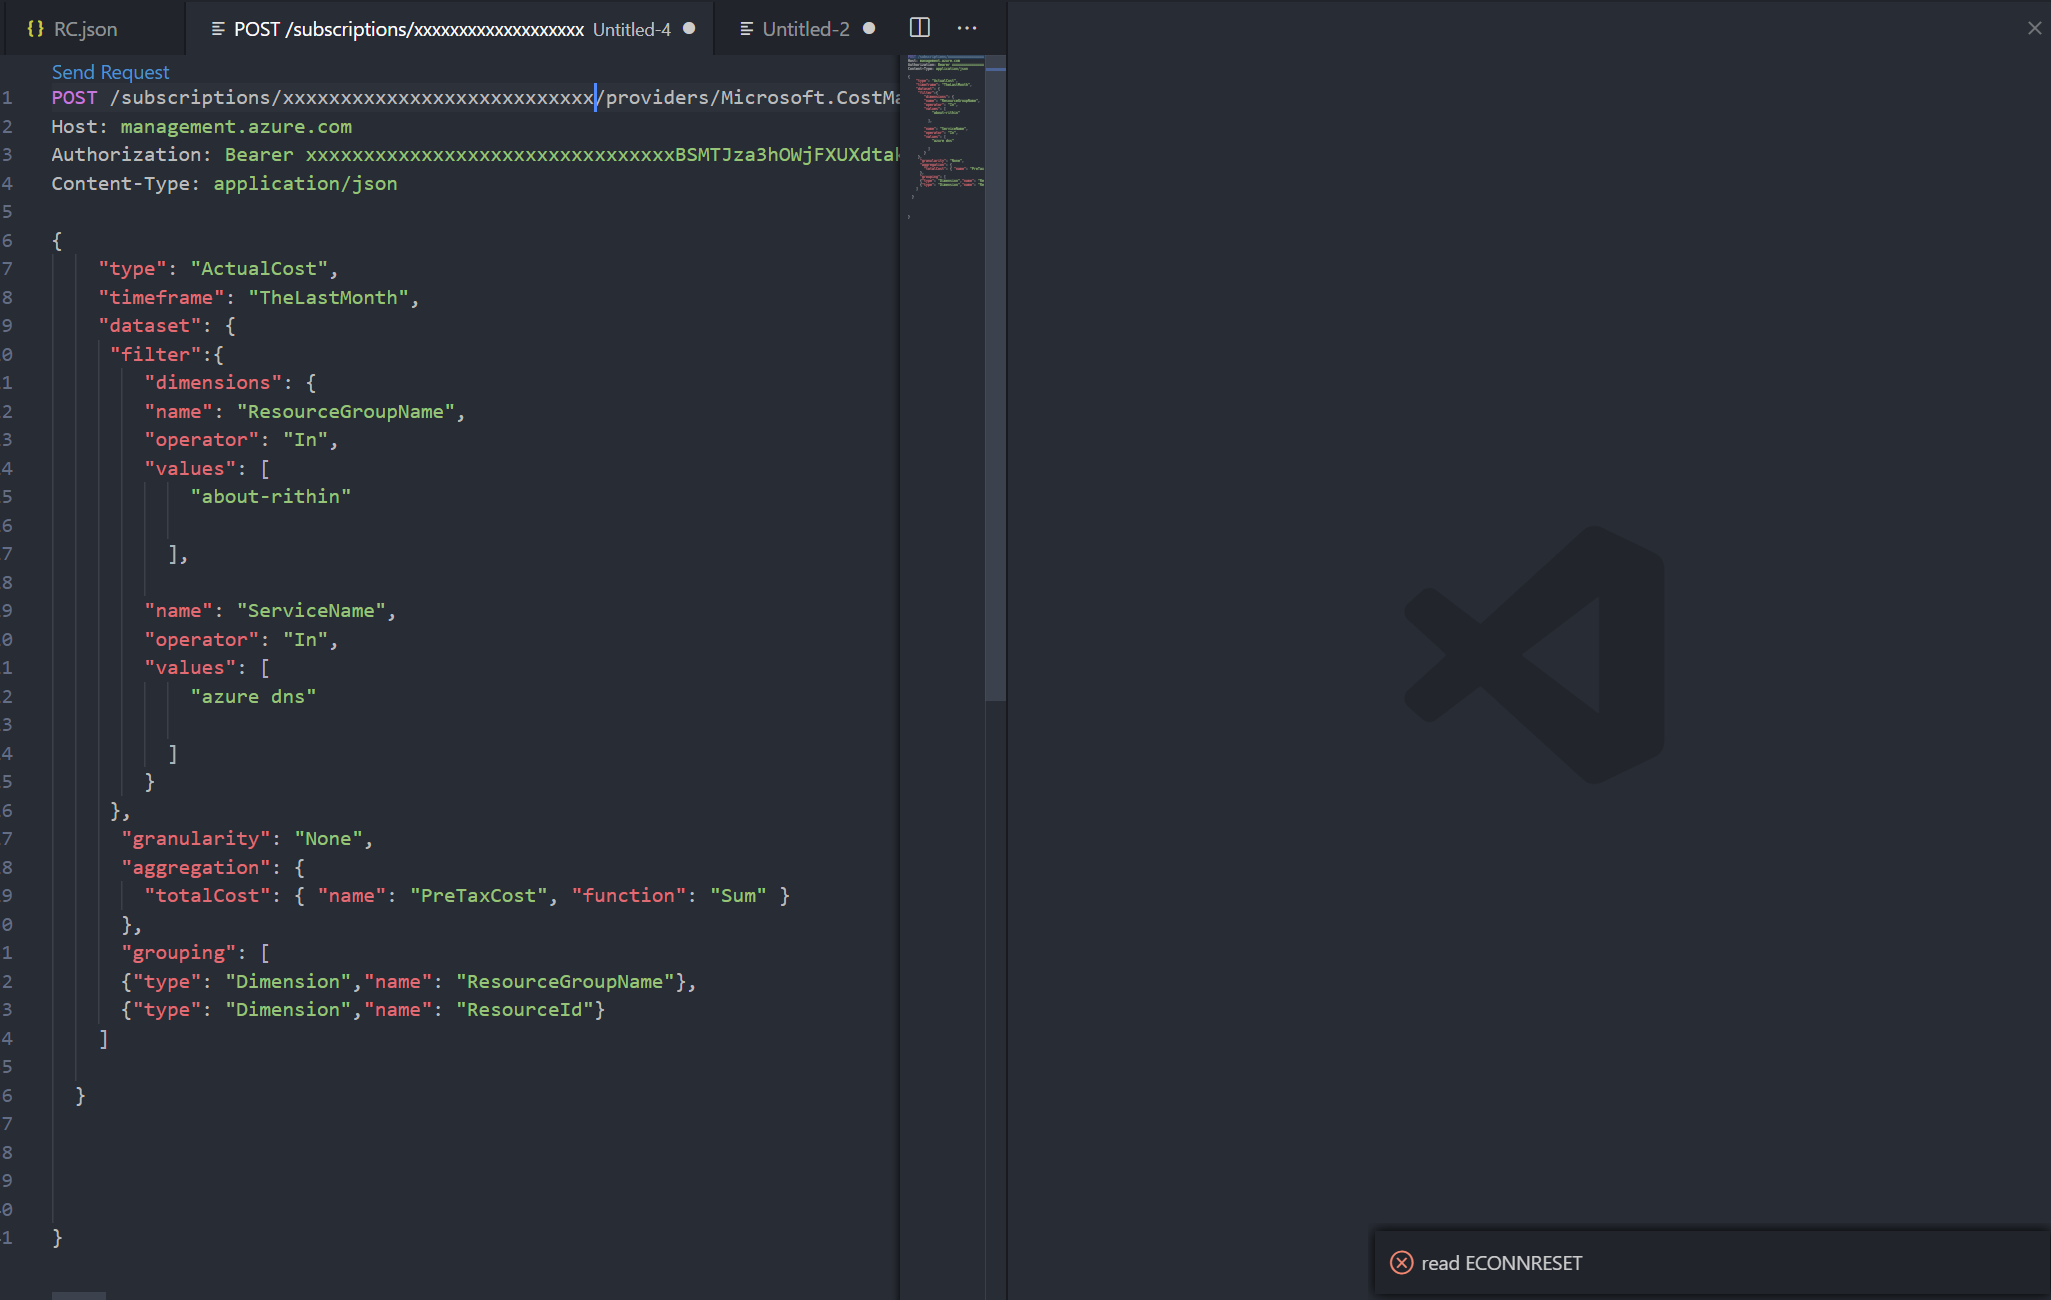
Task: Open the more actions ellipsis menu
Action: [966, 28]
